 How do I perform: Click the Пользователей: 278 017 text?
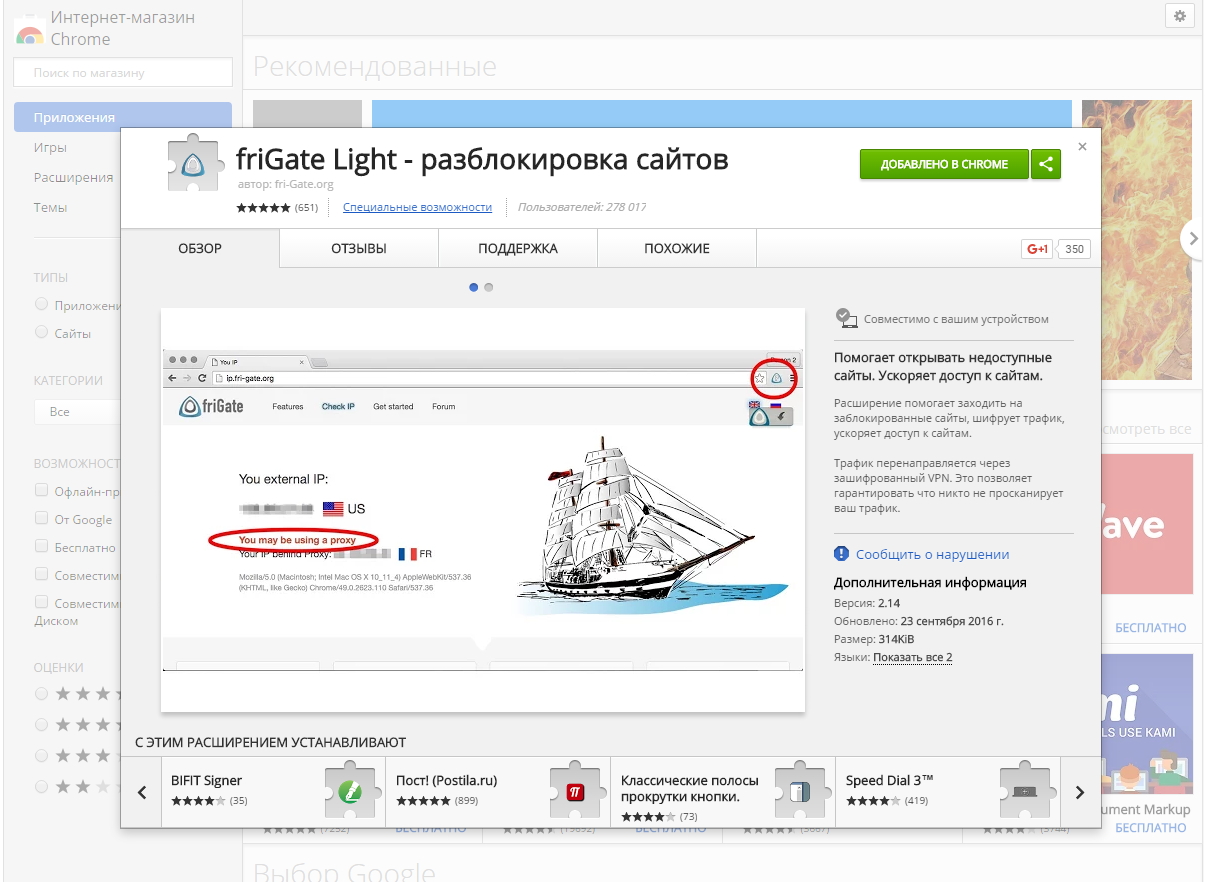582,207
